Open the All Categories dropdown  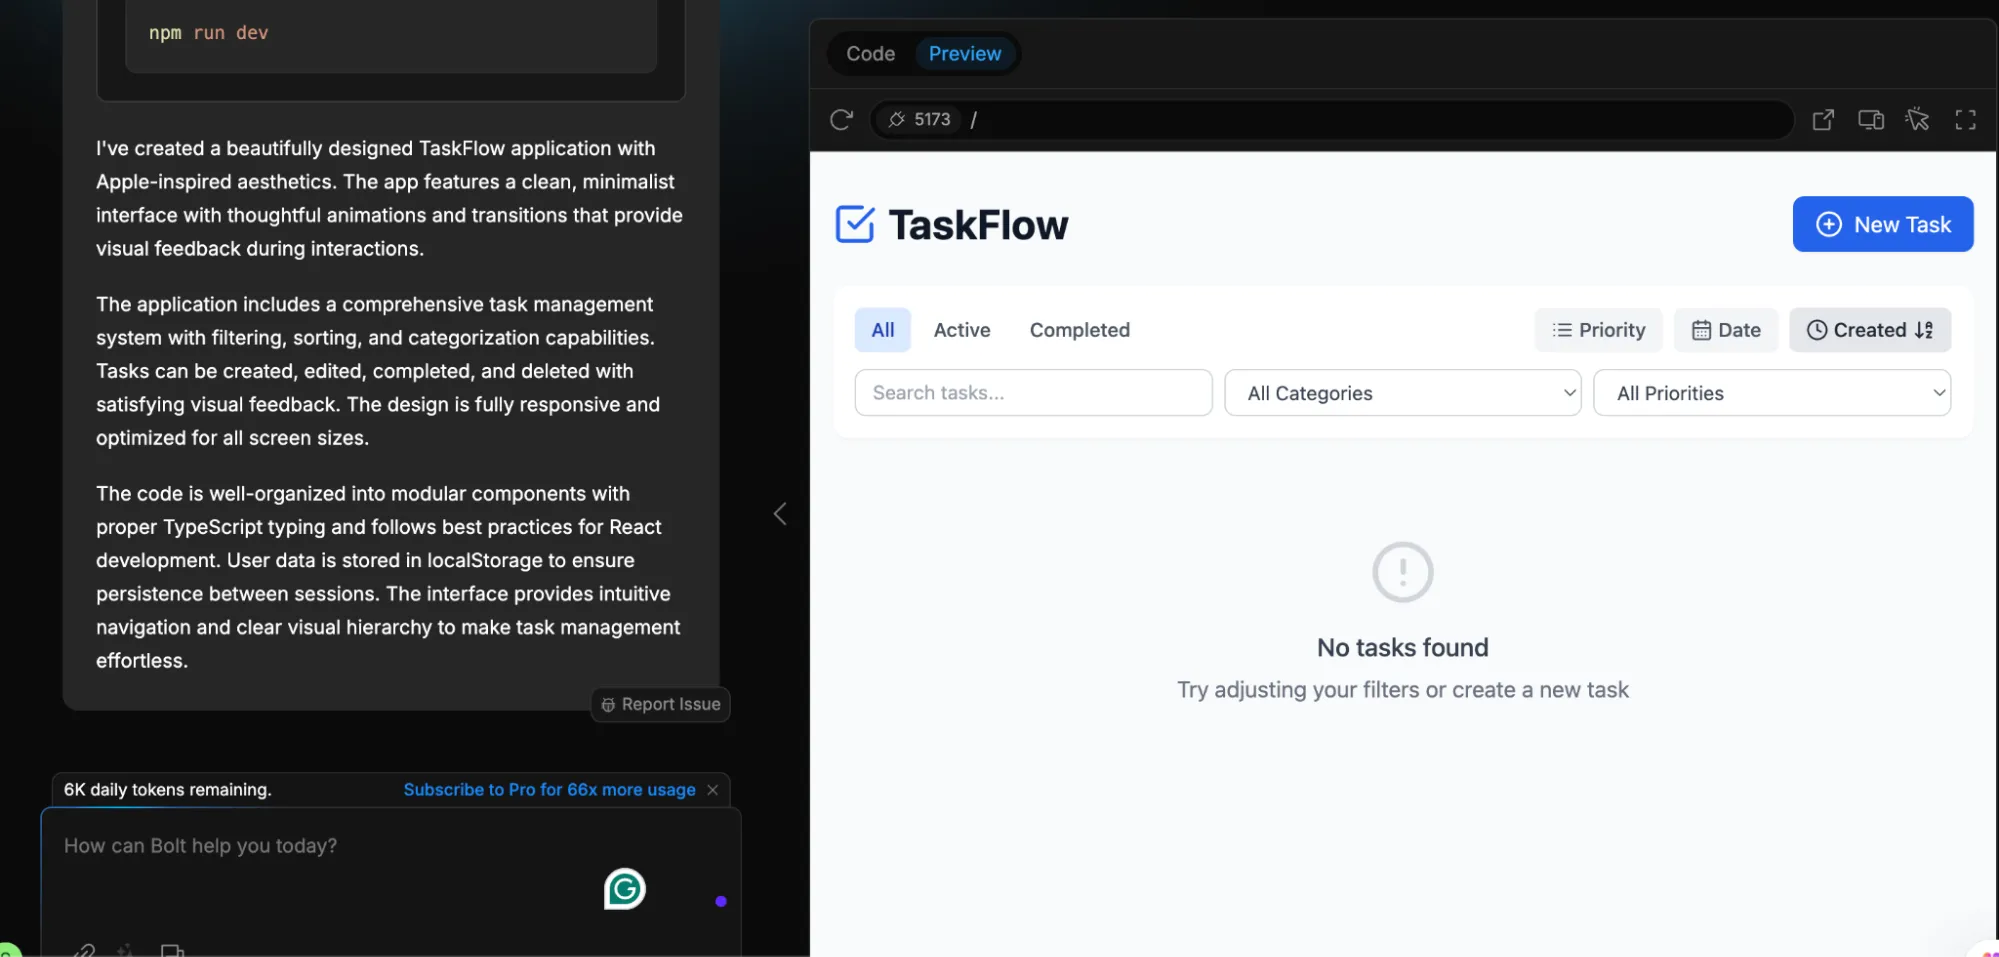1402,393
